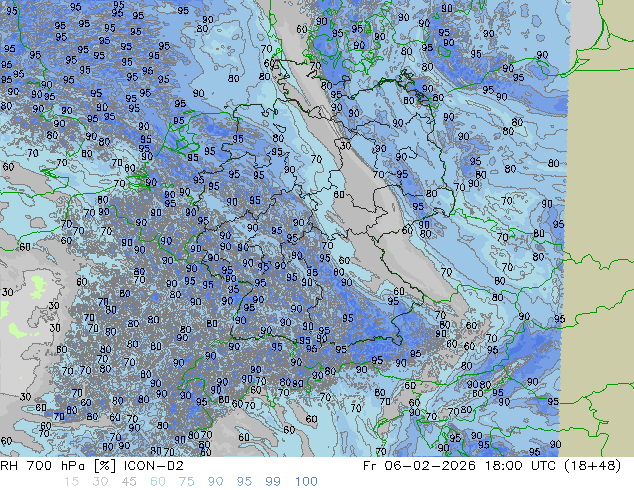634x490 pixels.
Task: Click legend value 95 in the bottom color scale
Action: (x=244, y=482)
